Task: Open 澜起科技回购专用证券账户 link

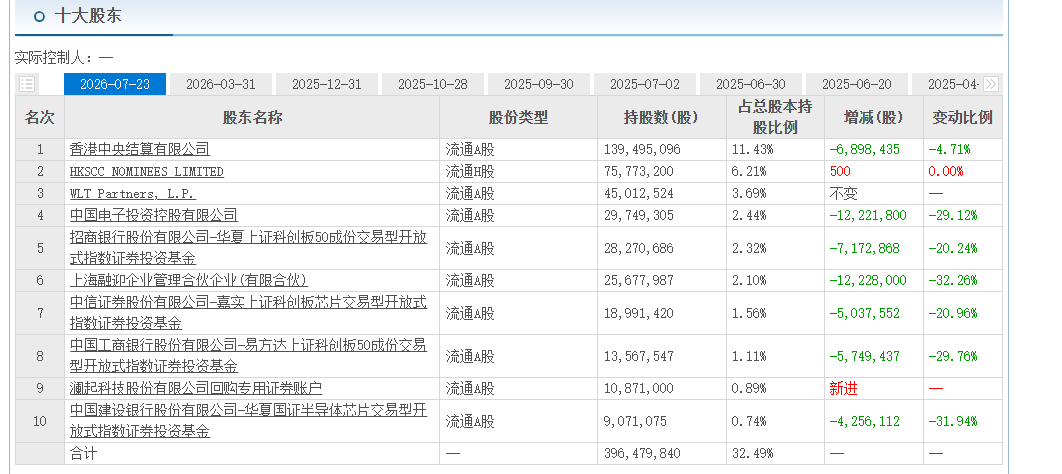Action: pos(196,389)
